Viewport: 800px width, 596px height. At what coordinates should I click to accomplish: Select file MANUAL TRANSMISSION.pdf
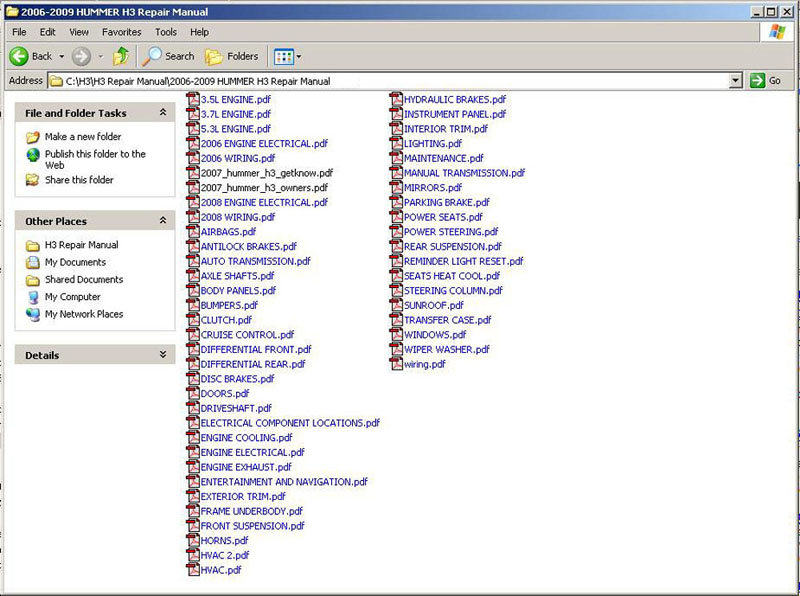(465, 173)
